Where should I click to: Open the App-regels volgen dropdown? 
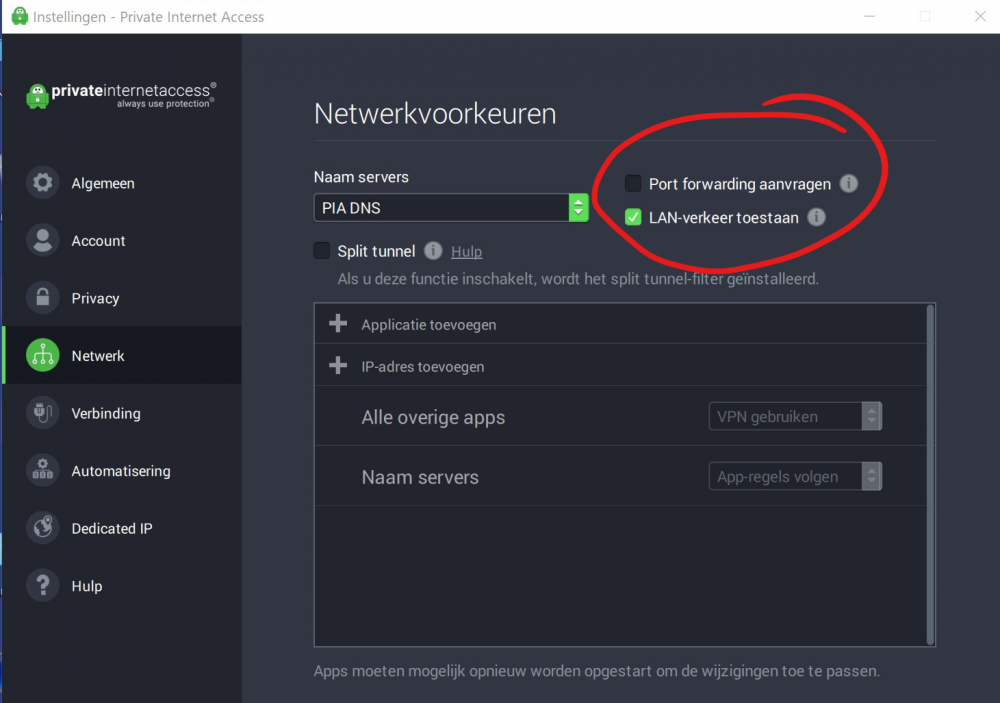pyautogui.click(x=794, y=477)
